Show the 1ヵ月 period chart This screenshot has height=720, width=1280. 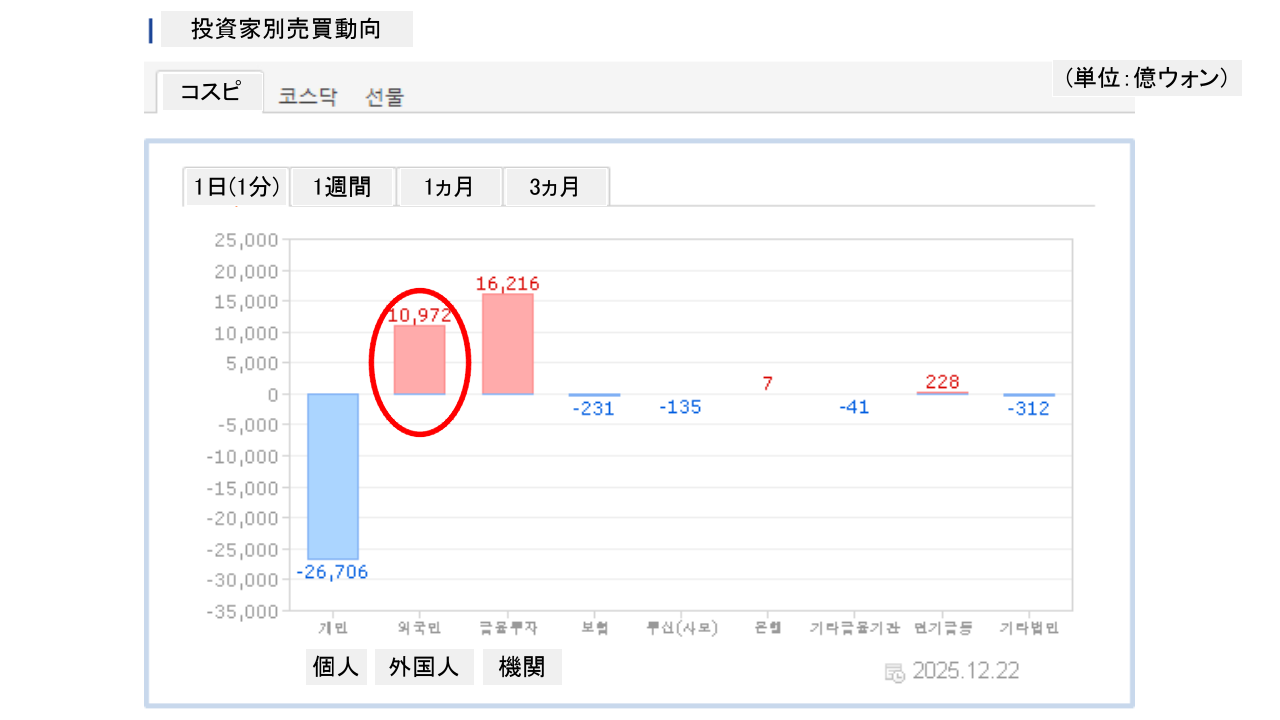tap(449, 187)
